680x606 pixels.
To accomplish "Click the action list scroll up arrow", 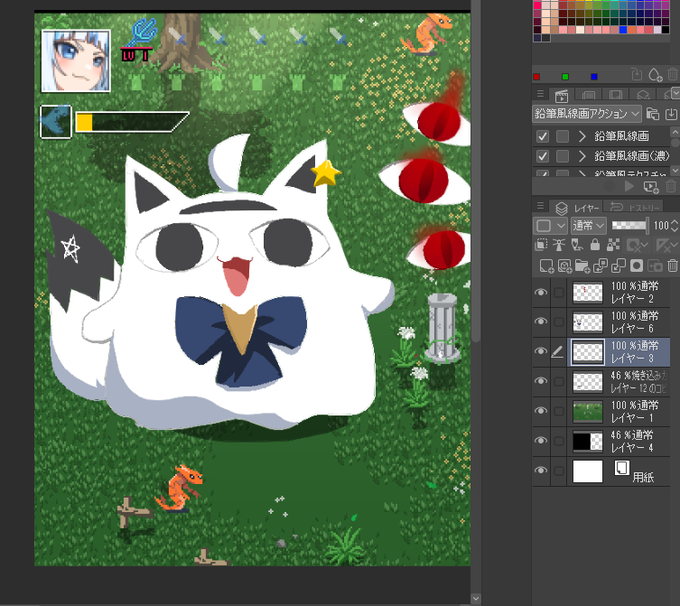I will (x=675, y=131).
